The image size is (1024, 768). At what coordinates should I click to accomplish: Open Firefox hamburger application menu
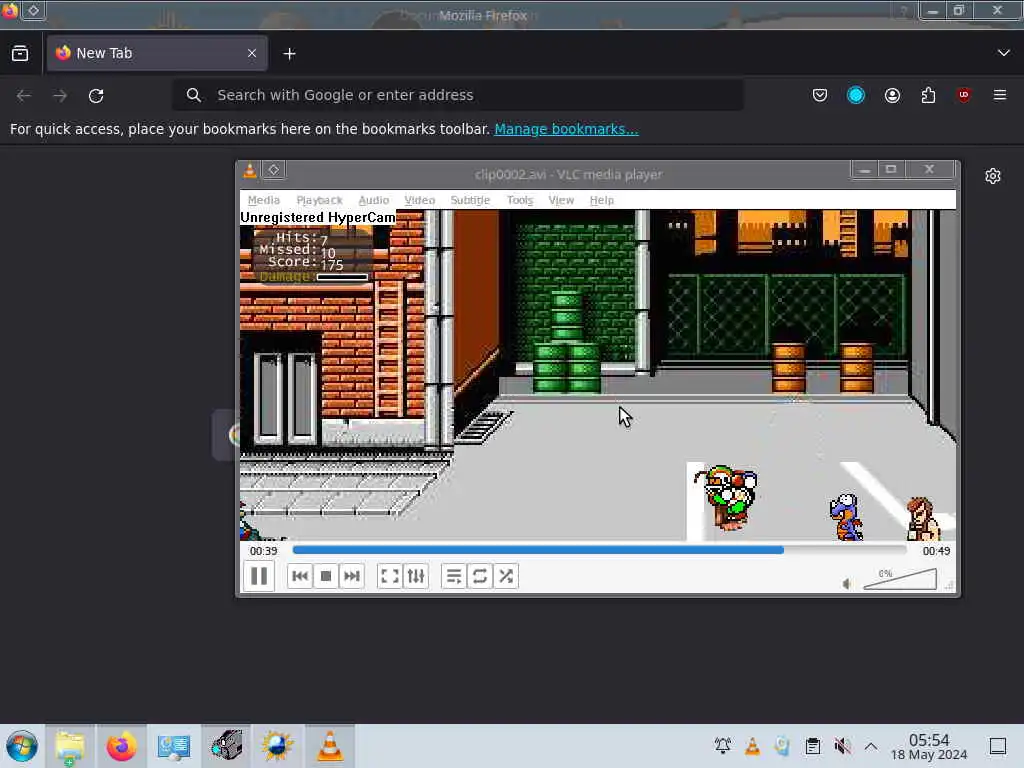pos(1000,95)
